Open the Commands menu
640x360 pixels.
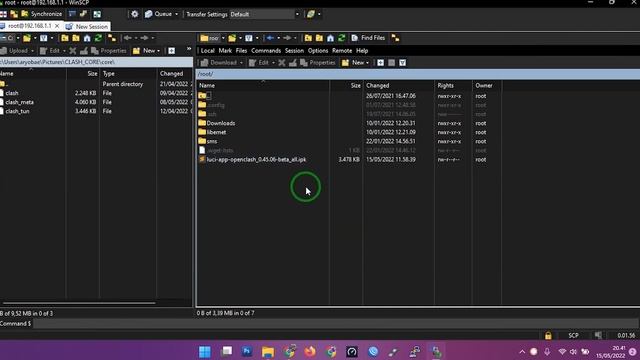(x=266, y=51)
